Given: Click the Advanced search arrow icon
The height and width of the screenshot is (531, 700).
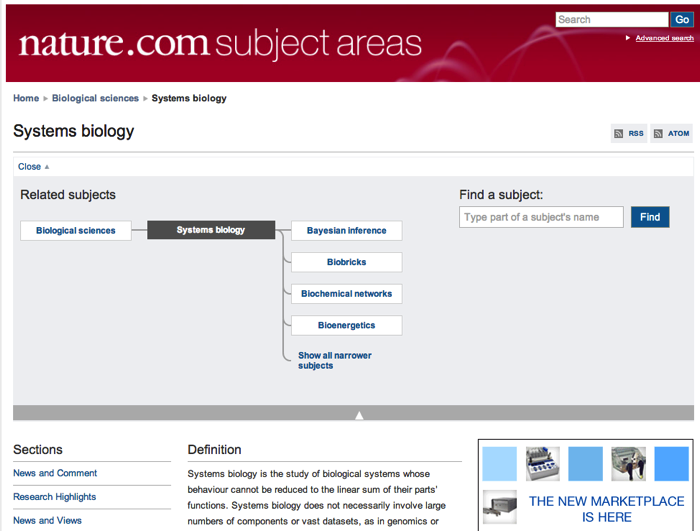Looking at the screenshot, I should [x=628, y=38].
